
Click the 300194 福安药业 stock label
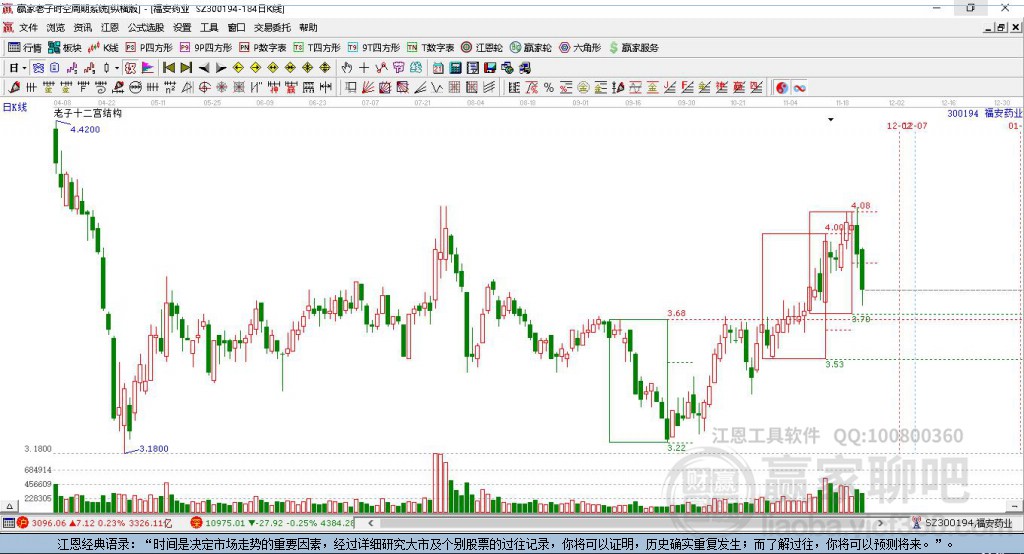click(985, 113)
